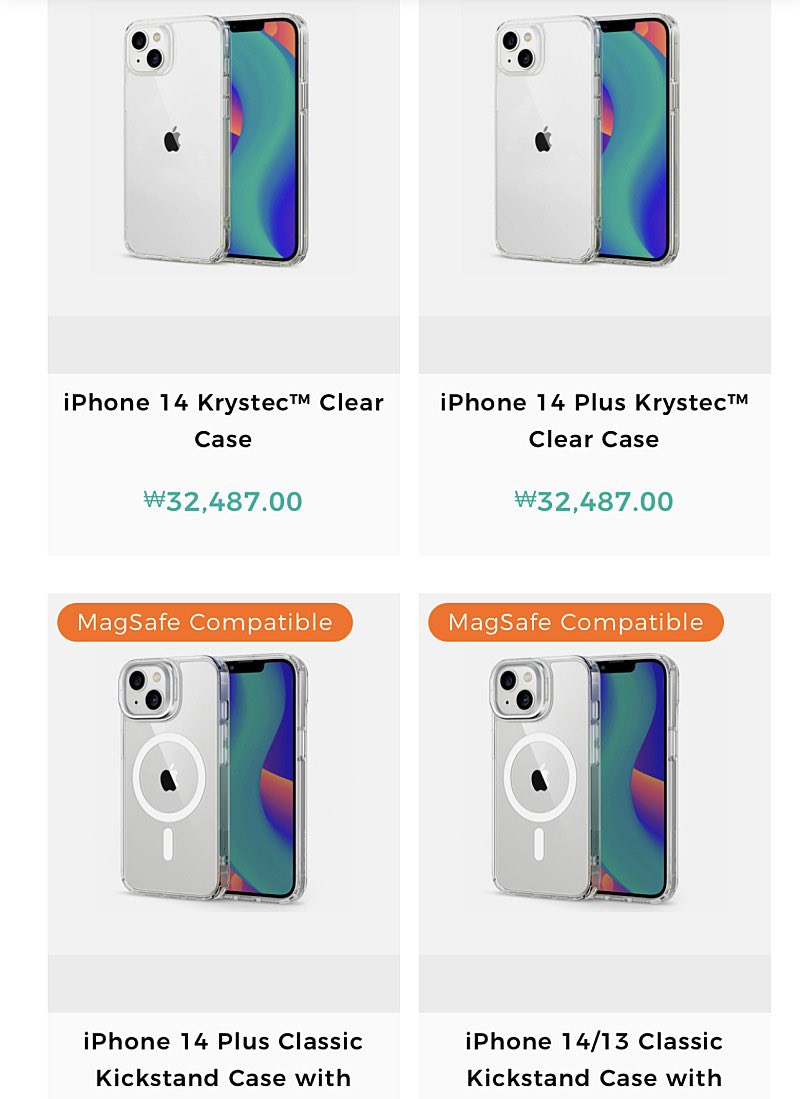This screenshot has height=1099, width=800.
Task: Click the iPhone 14 Plus Krystec case price
Action: click(x=594, y=501)
